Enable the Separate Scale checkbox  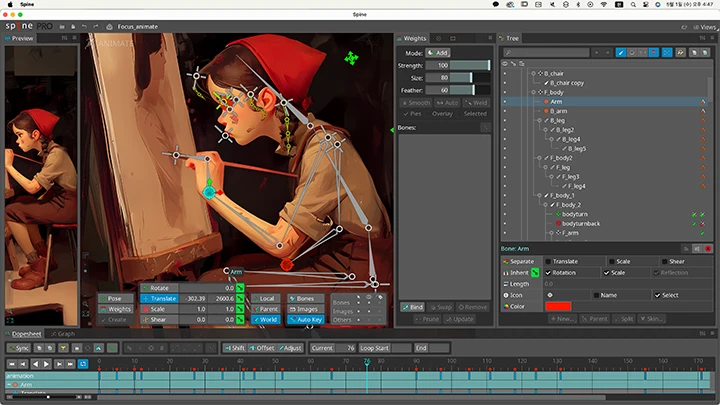(x=611, y=261)
